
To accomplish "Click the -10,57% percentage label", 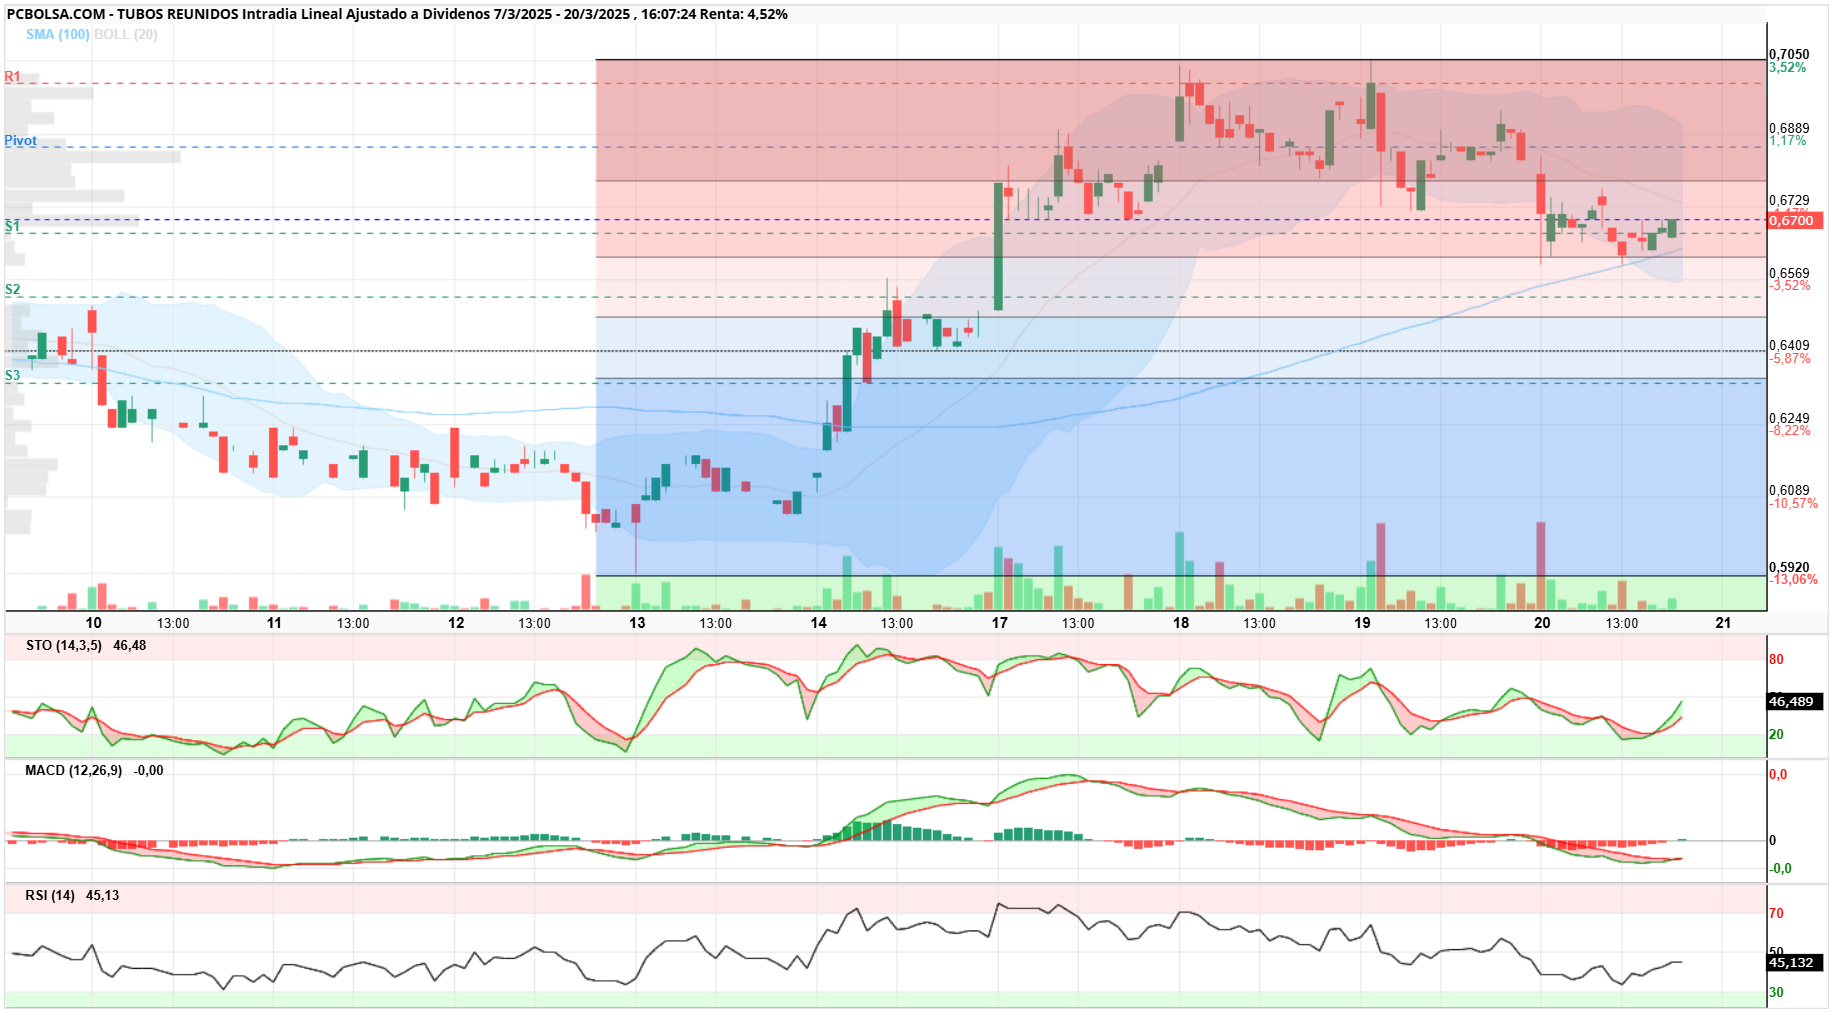I will 1794,503.
